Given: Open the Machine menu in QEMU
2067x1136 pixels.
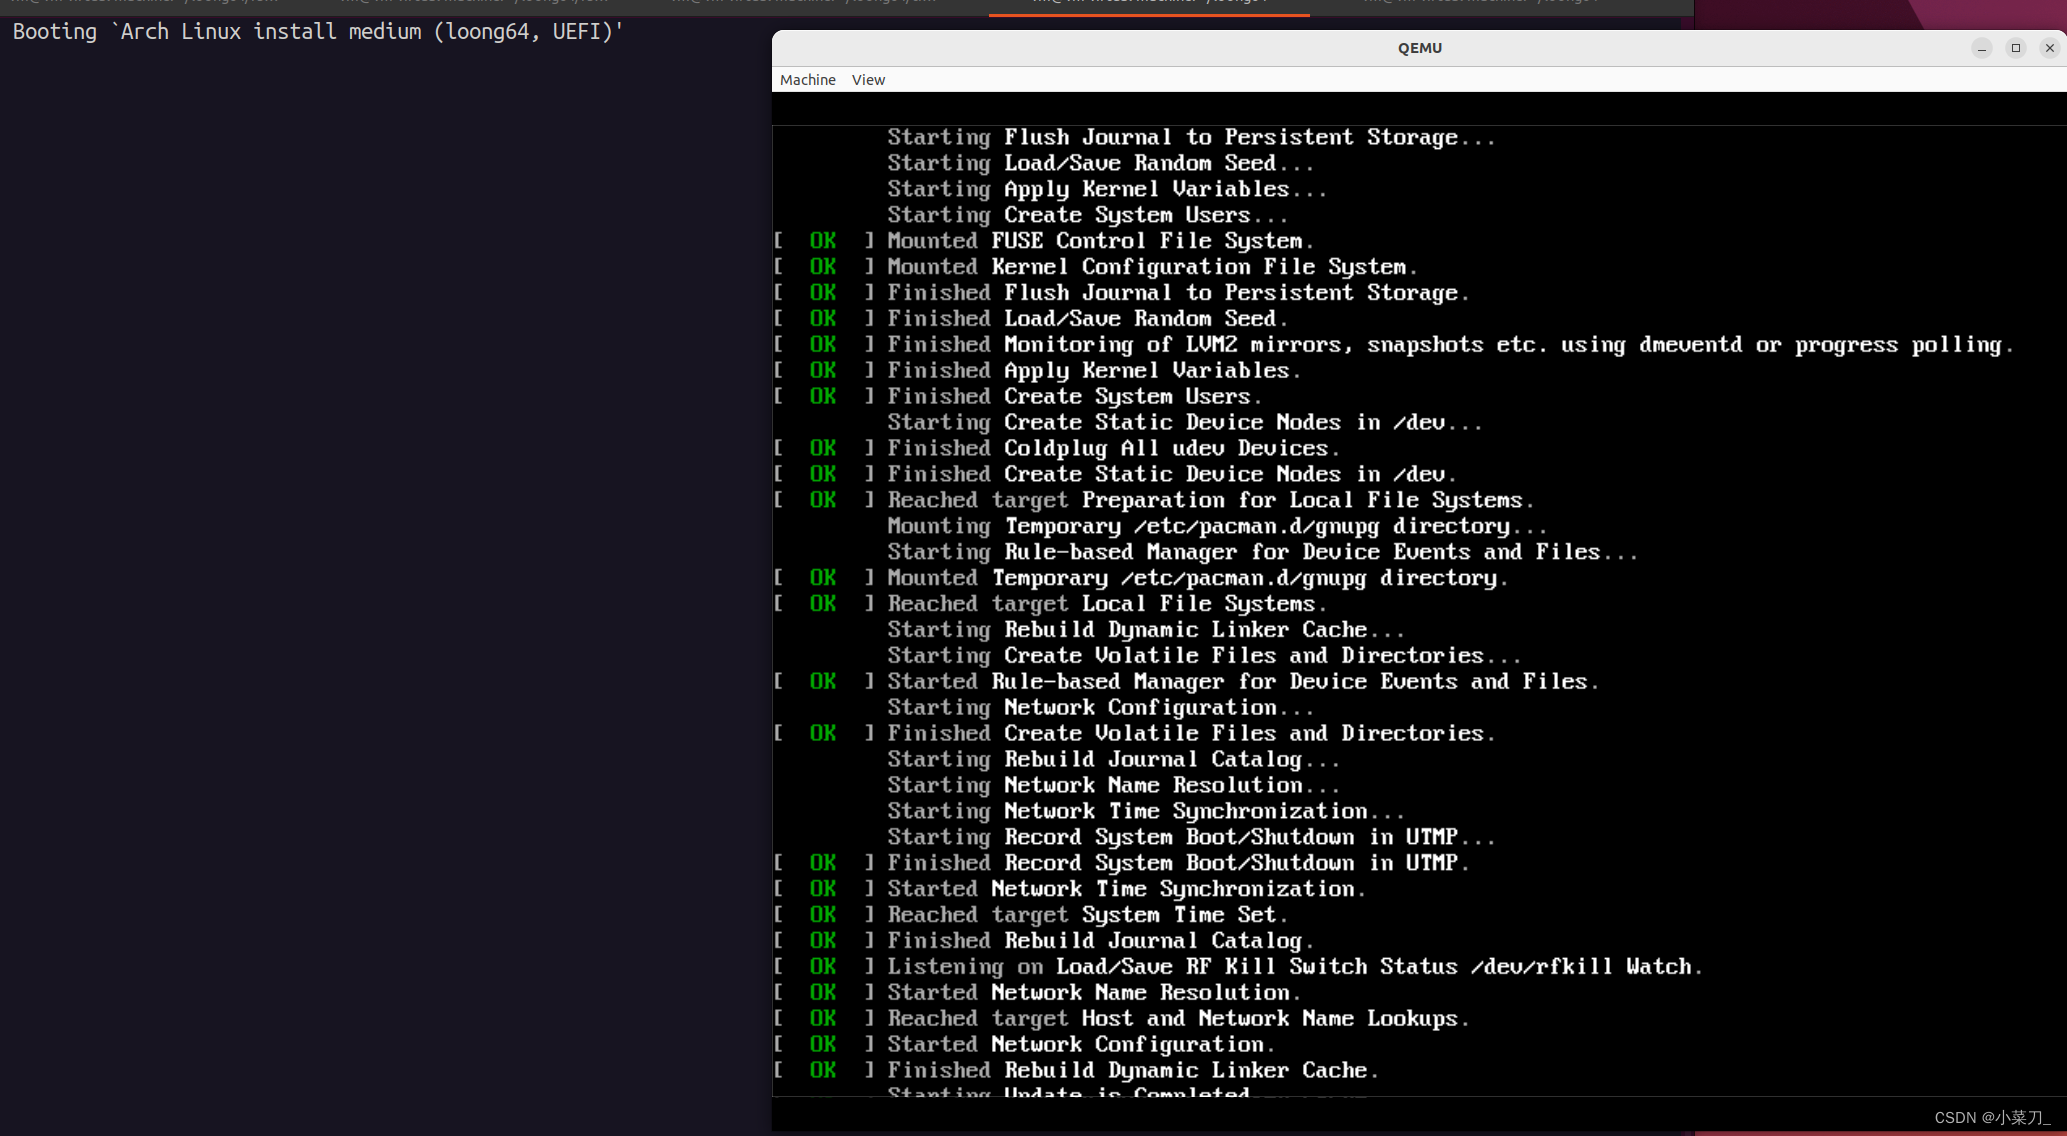Looking at the screenshot, I should click(x=807, y=79).
